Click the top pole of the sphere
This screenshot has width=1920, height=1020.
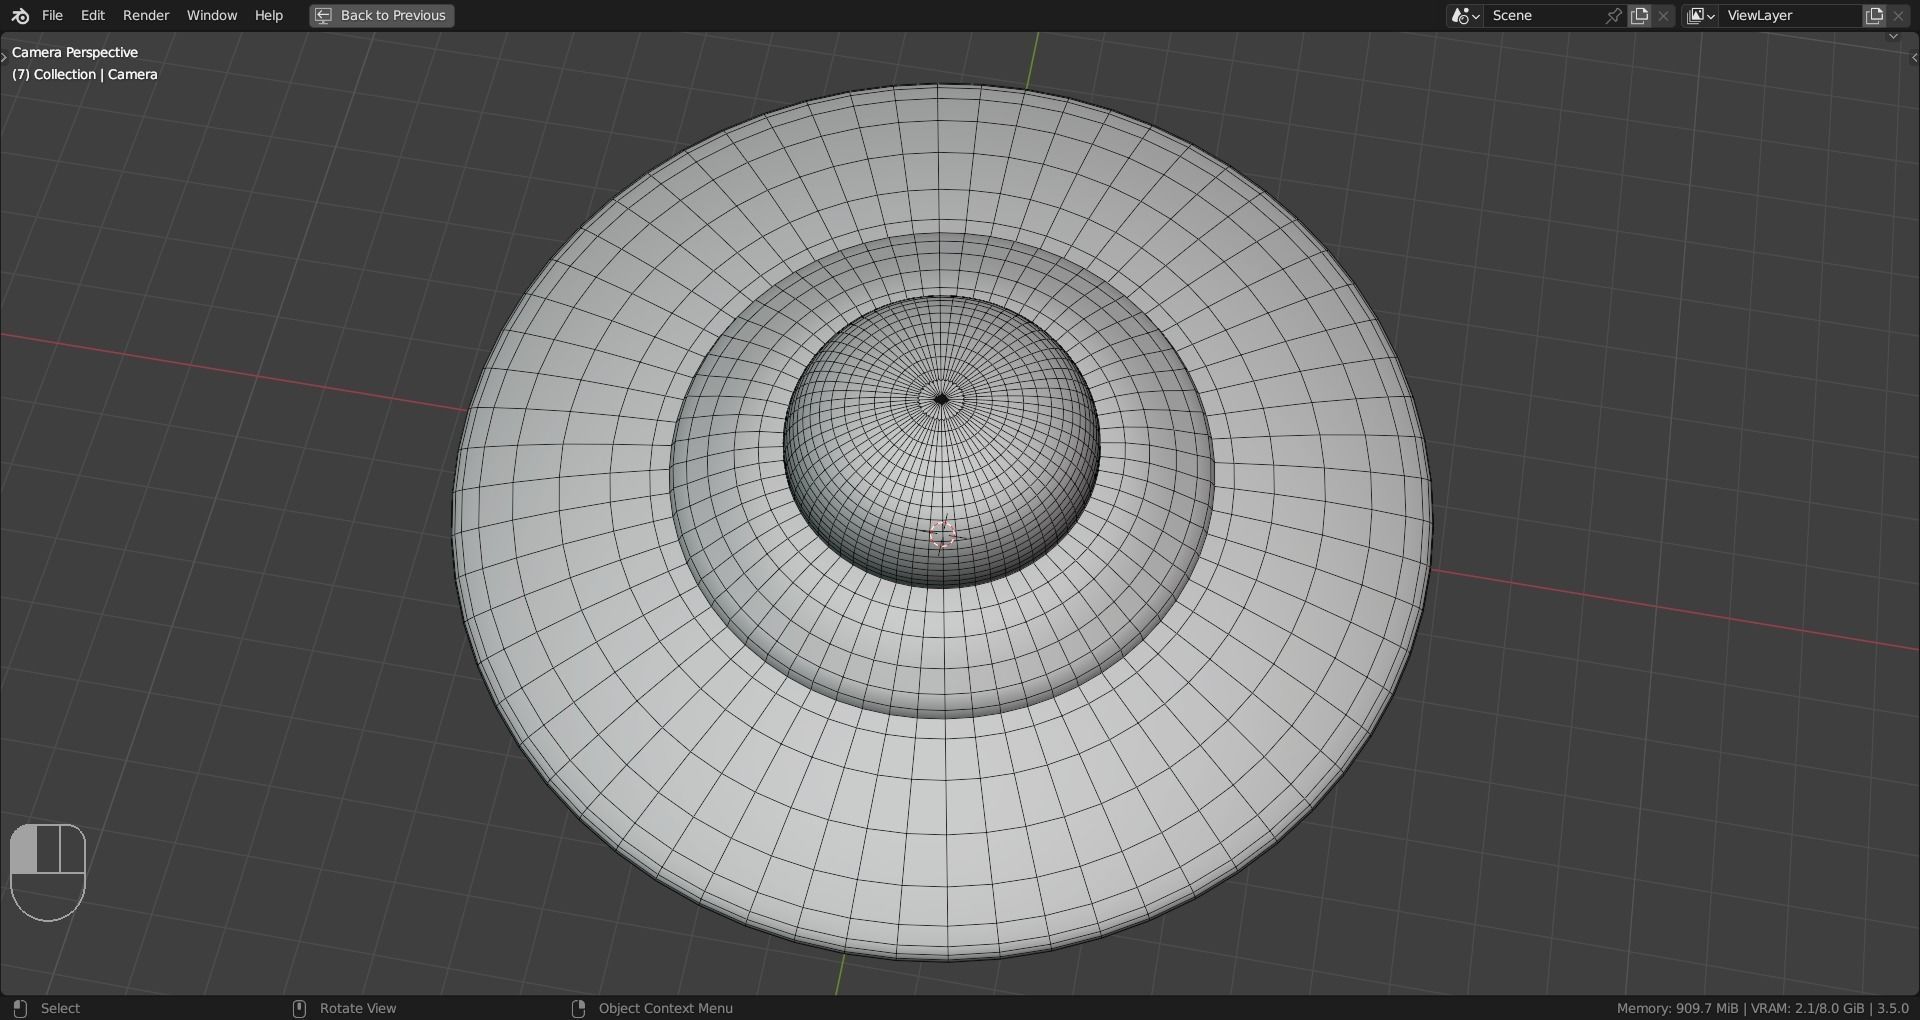click(x=941, y=400)
